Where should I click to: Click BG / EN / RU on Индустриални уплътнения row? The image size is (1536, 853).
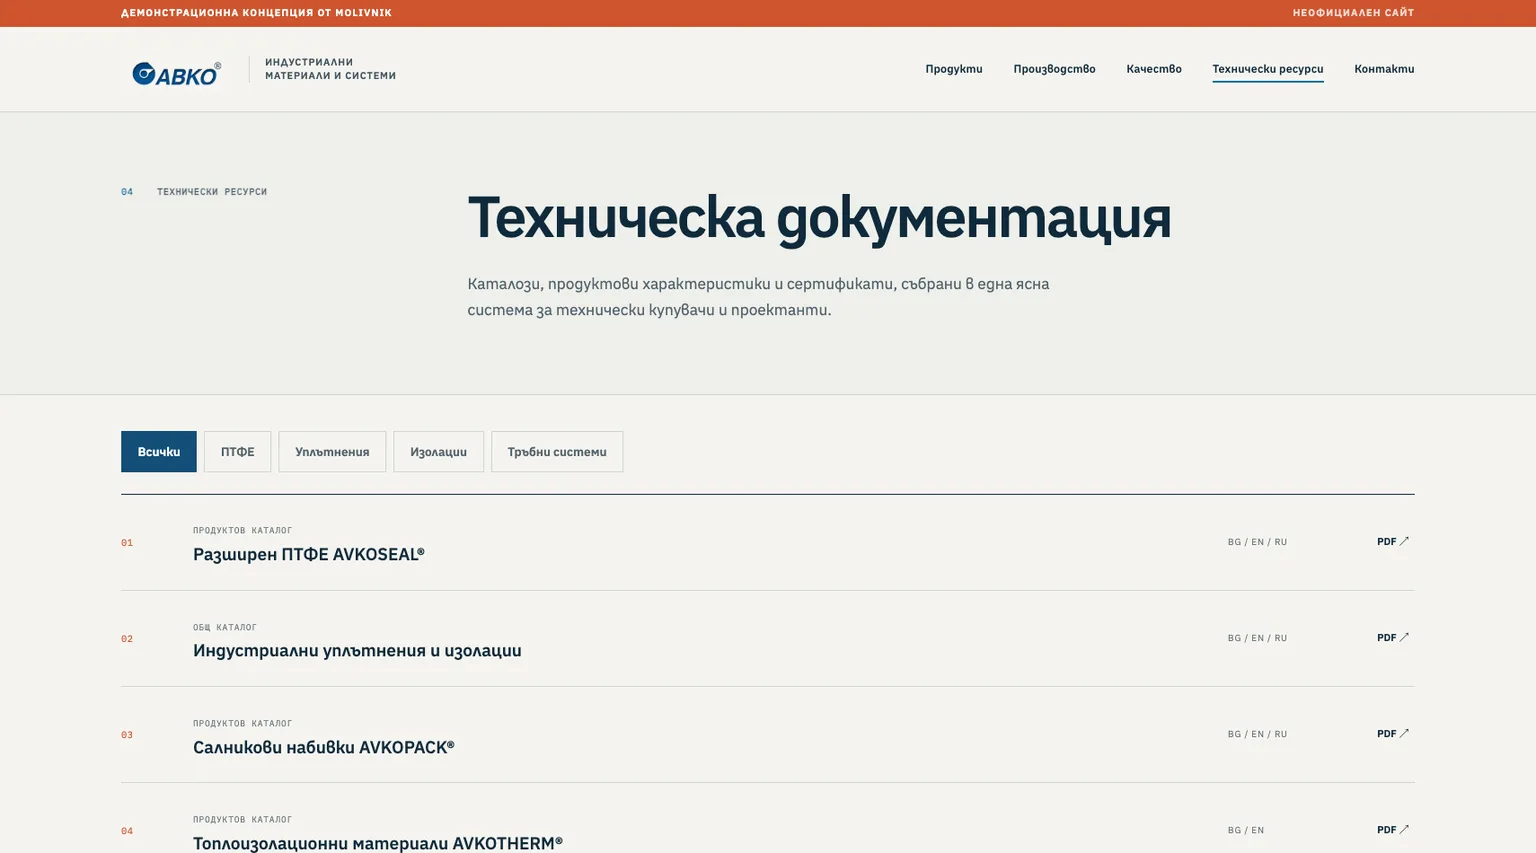[x=1257, y=638]
